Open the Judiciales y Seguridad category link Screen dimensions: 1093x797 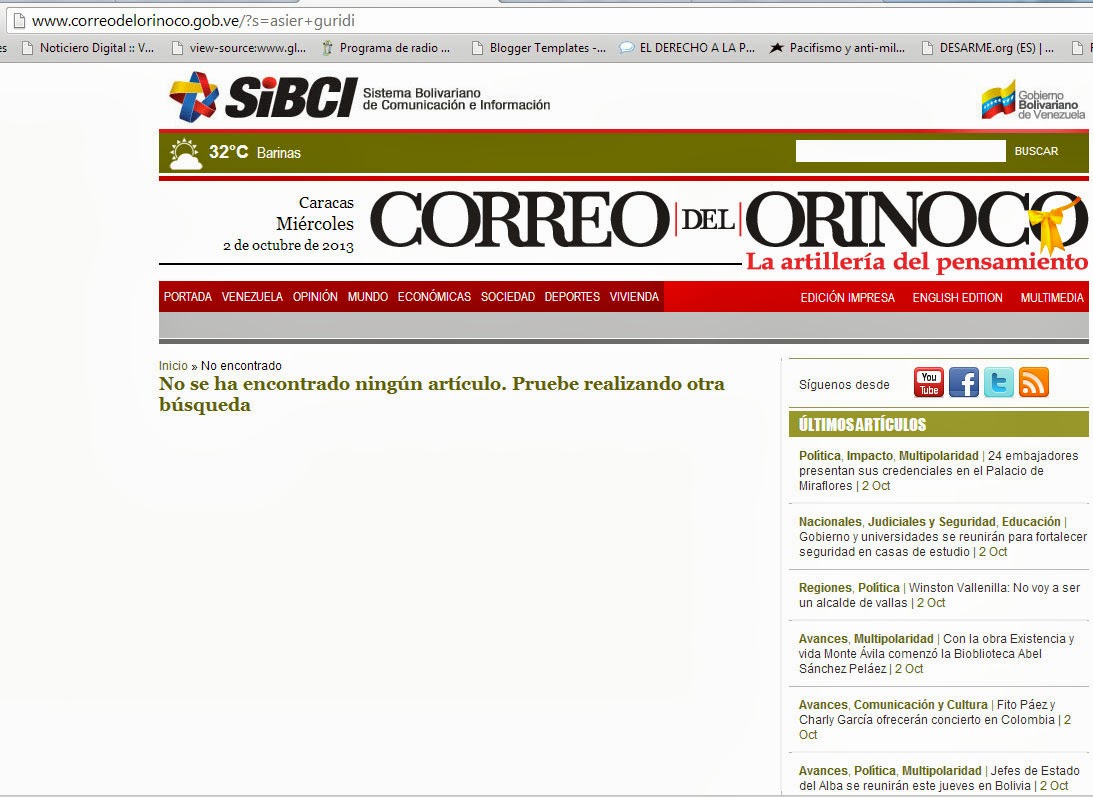pos(932,522)
